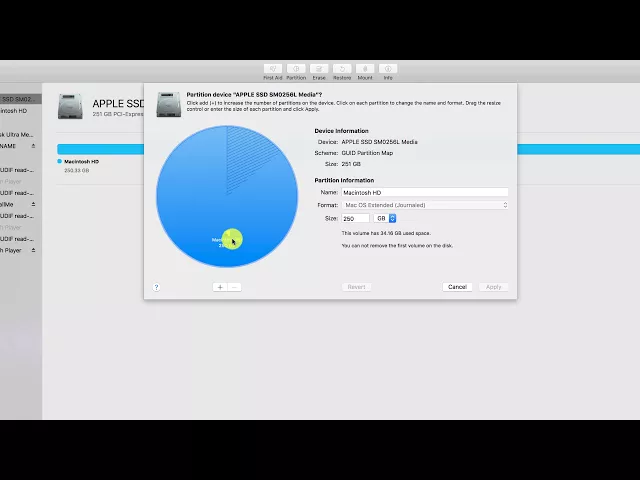Add a partition with the plus button
Image resolution: width=640 pixels, height=480 pixels.
220,287
